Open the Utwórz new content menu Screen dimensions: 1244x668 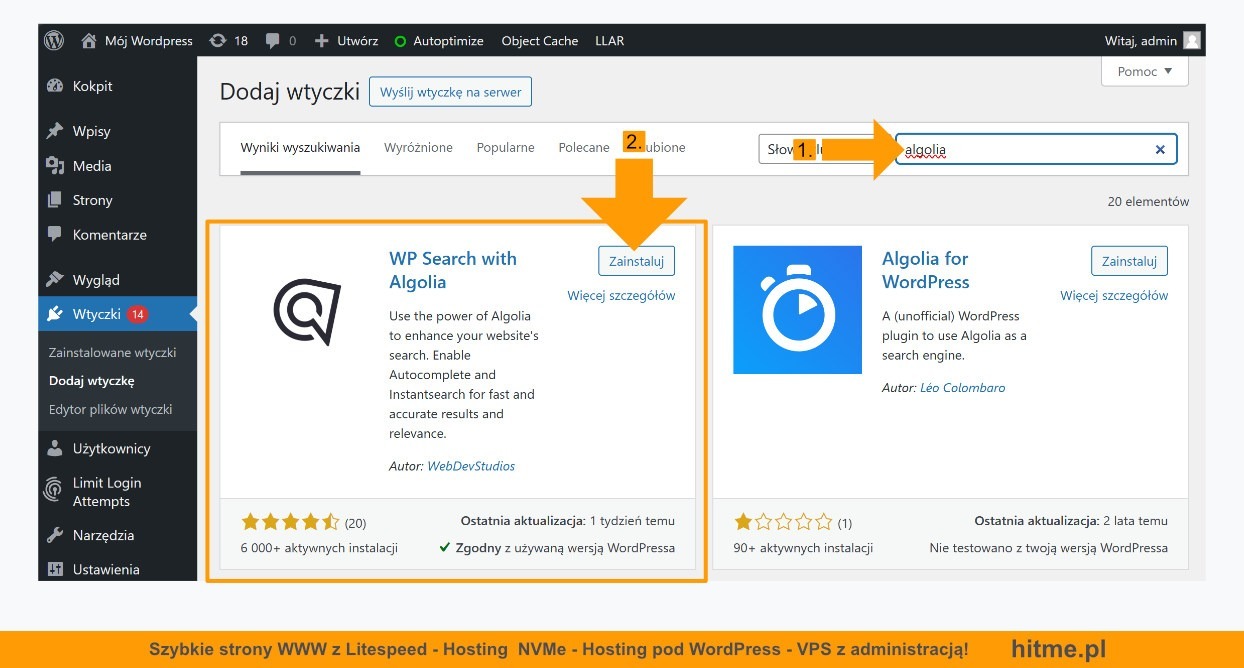pos(346,41)
